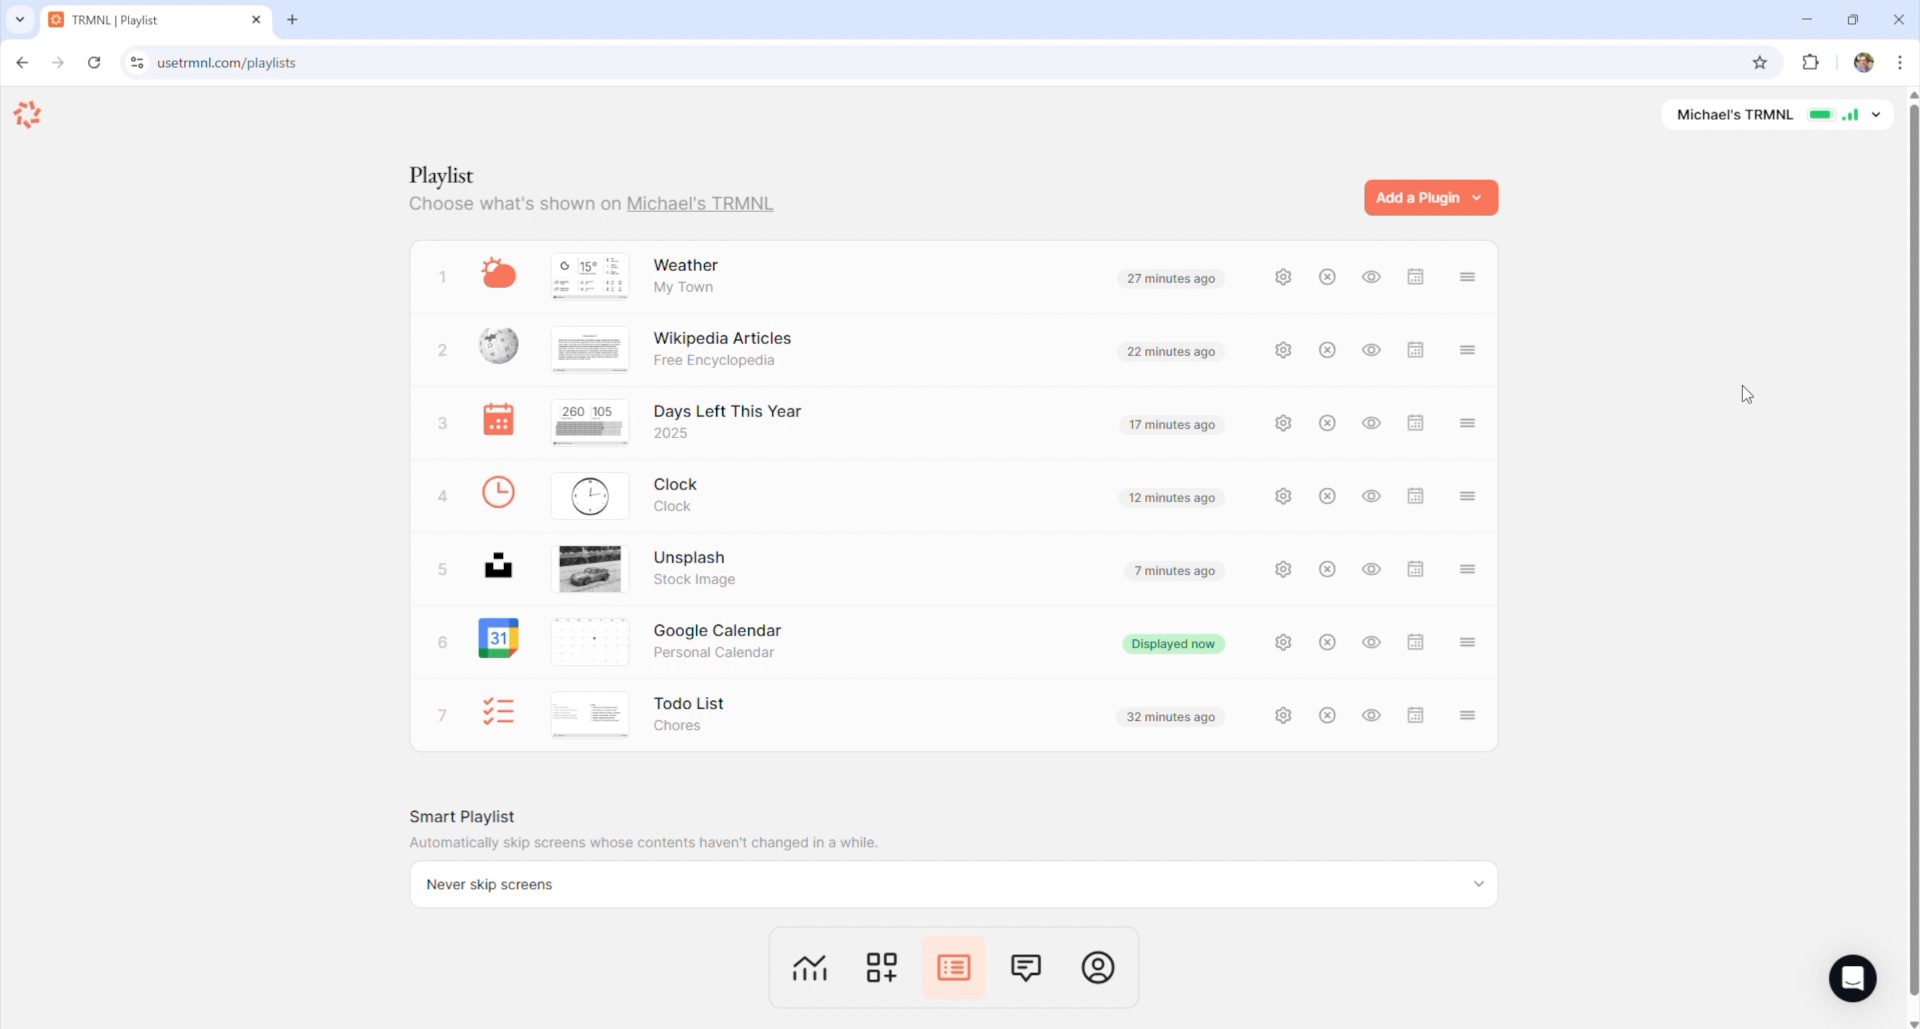Select the Playlist tab in bottom navigation
The height and width of the screenshot is (1029, 1920).
point(953,967)
